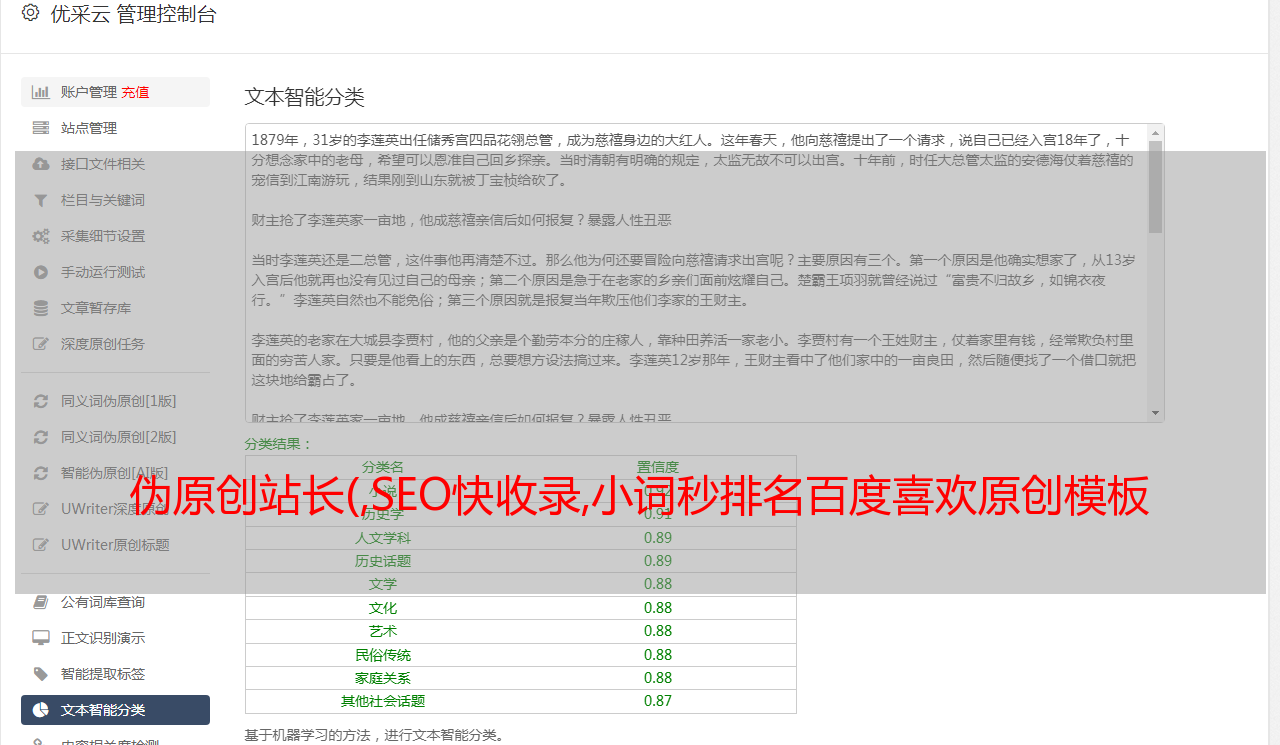Click the 民俗传统 category row in results
Screen dimensions: 1280x745
pyautogui.click(x=383, y=655)
